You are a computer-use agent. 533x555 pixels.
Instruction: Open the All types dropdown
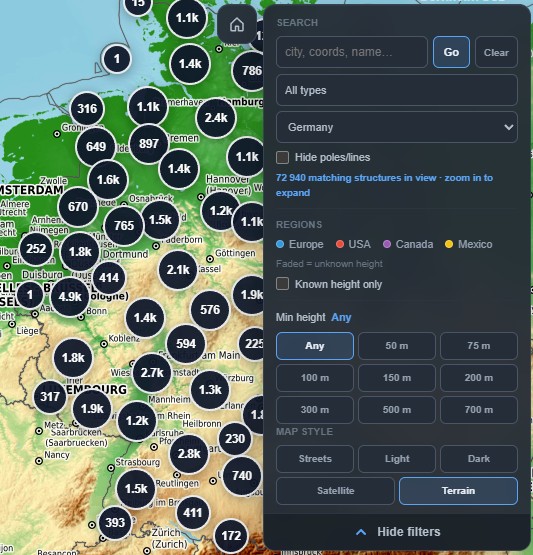tap(396, 90)
